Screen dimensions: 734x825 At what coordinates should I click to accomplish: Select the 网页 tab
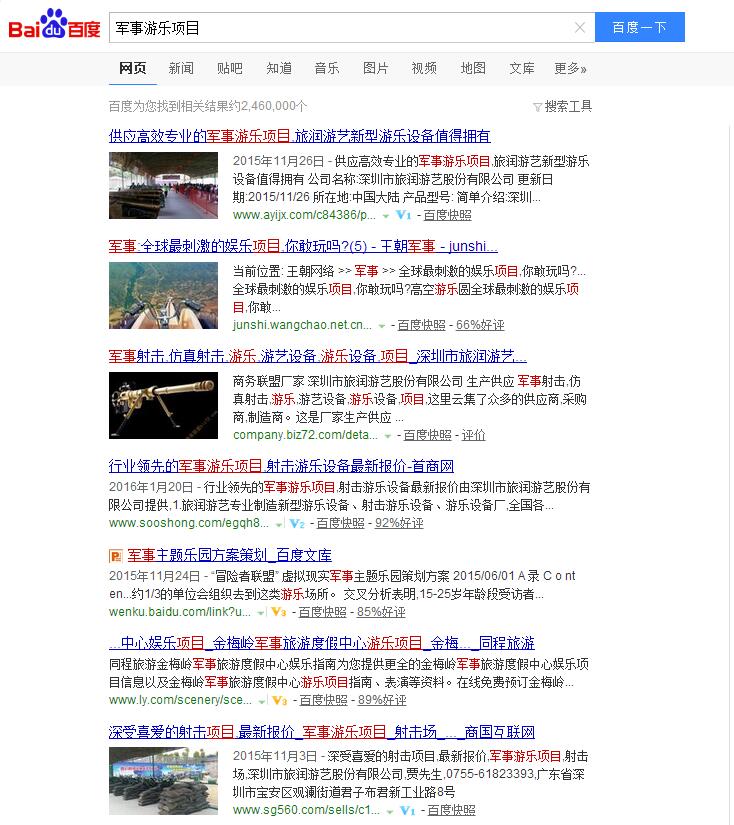coord(133,68)
